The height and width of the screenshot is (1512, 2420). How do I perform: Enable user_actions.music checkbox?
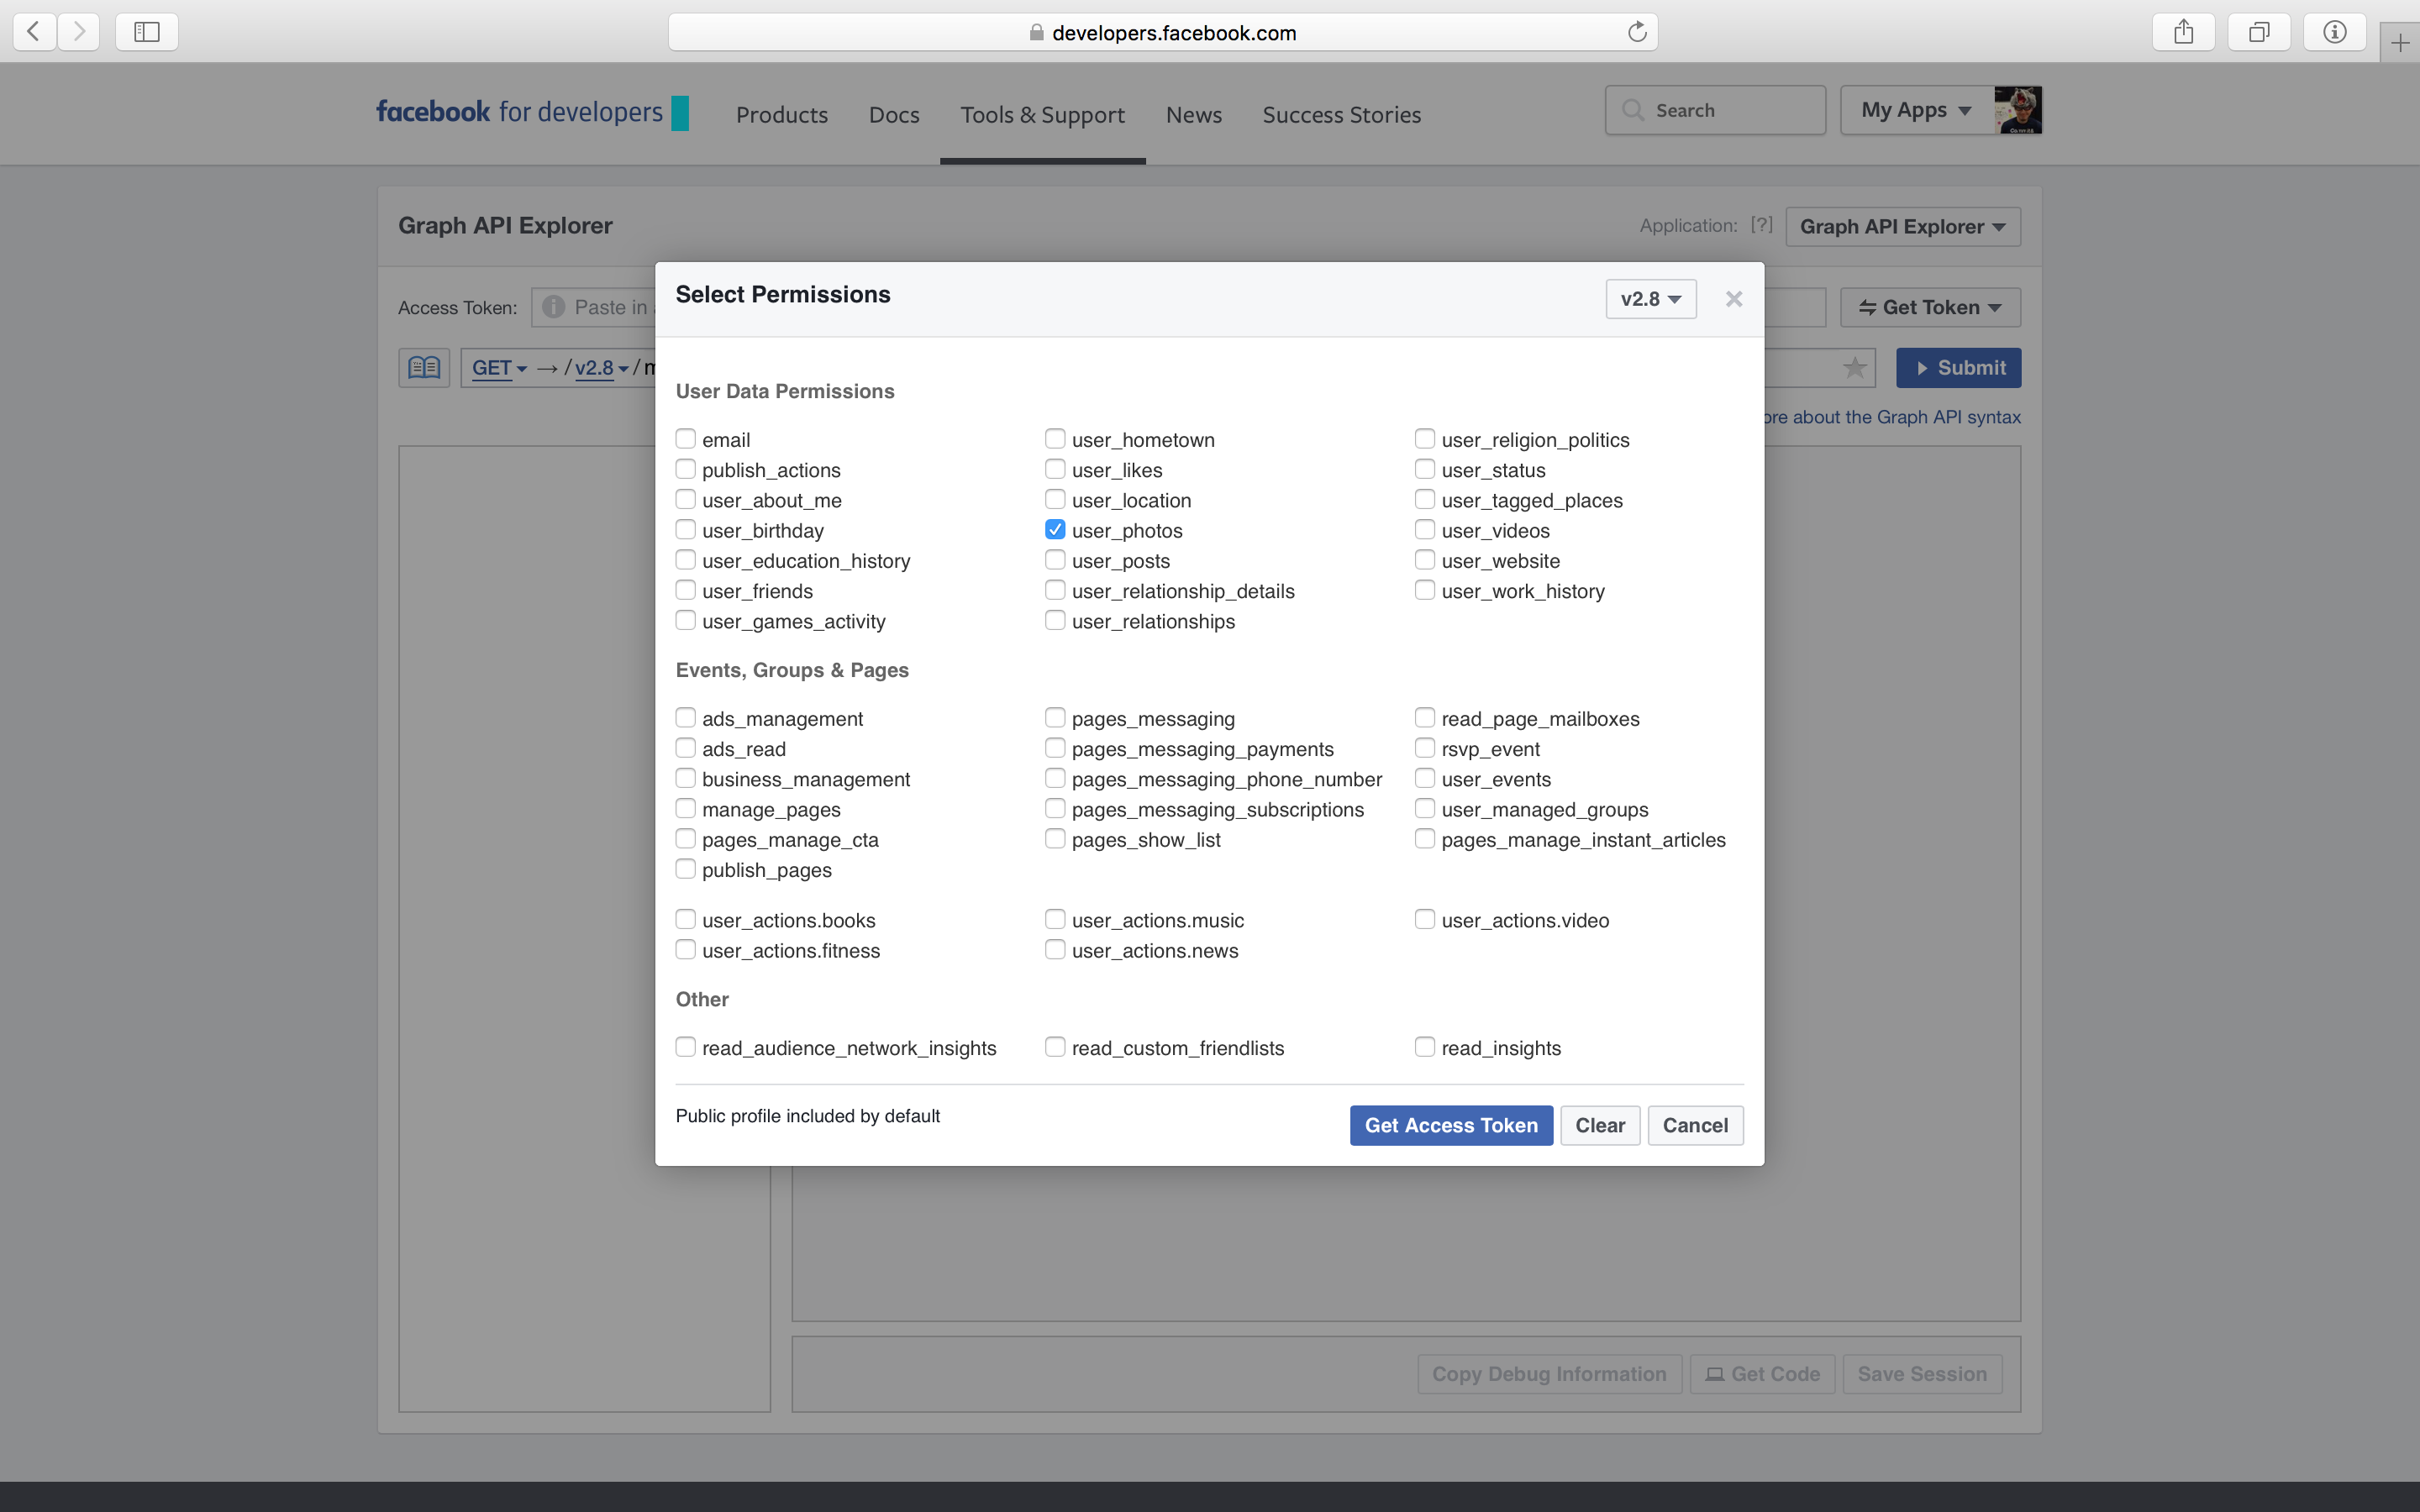click(x=1055, y=918)
